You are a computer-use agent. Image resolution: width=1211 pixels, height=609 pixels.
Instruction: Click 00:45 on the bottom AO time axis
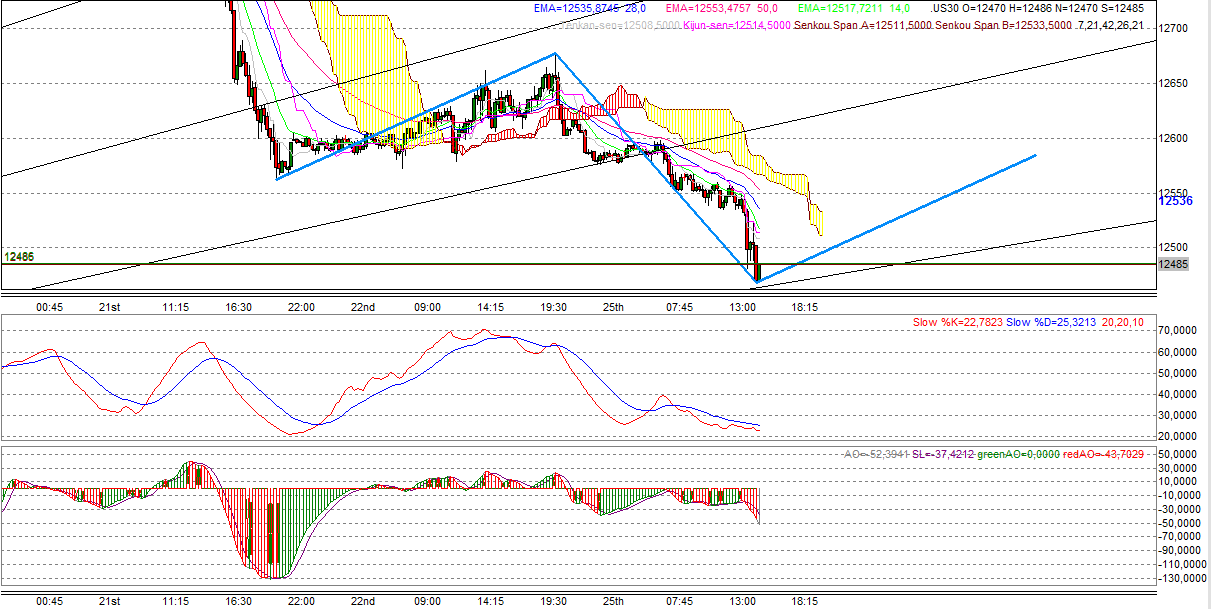tap(49, 601)
